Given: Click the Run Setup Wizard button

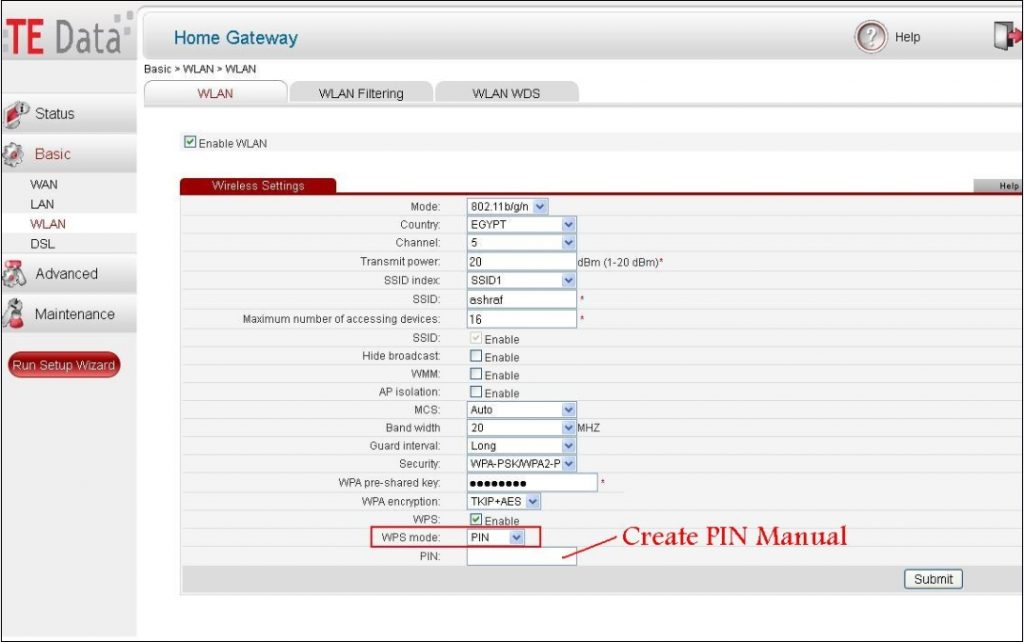Looking at the screenshot, I should [63, 365].
